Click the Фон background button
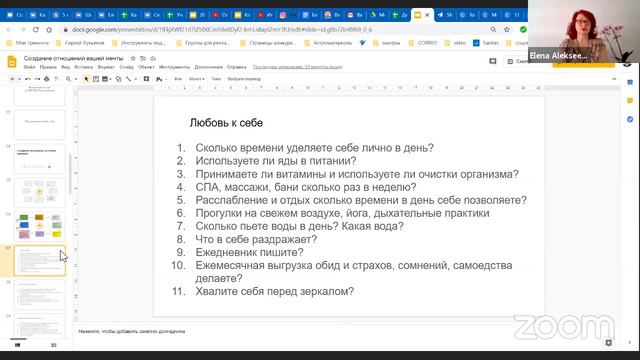 (178, 79)
